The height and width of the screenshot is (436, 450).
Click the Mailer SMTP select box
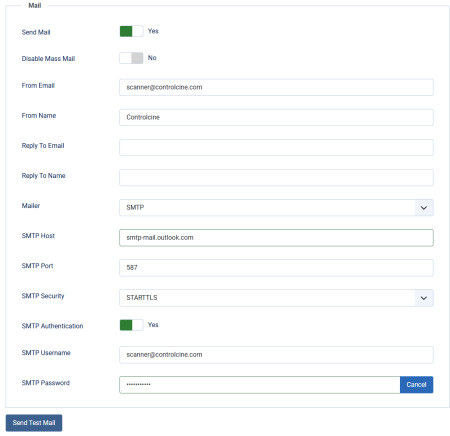(276, 208)
